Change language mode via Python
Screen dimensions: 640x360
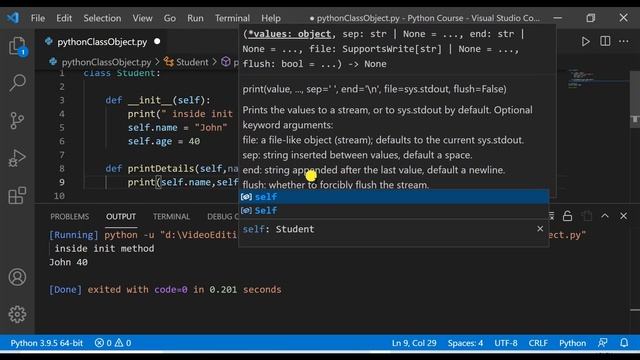pyautogui.click(x=572, y=343)
